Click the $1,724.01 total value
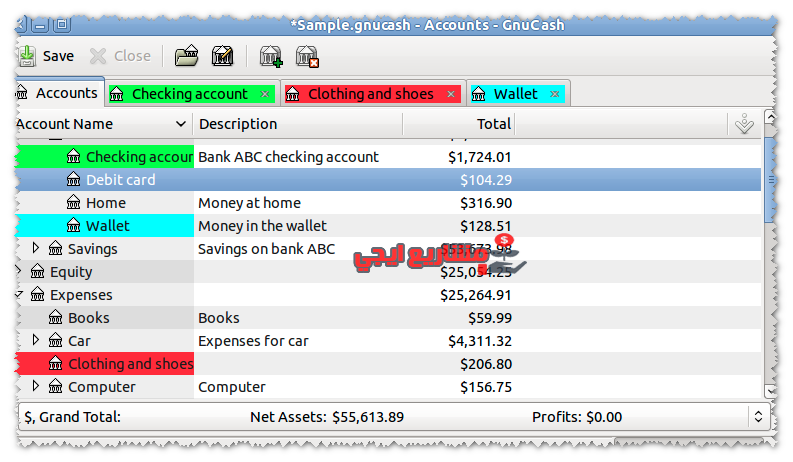 [479, 157]
